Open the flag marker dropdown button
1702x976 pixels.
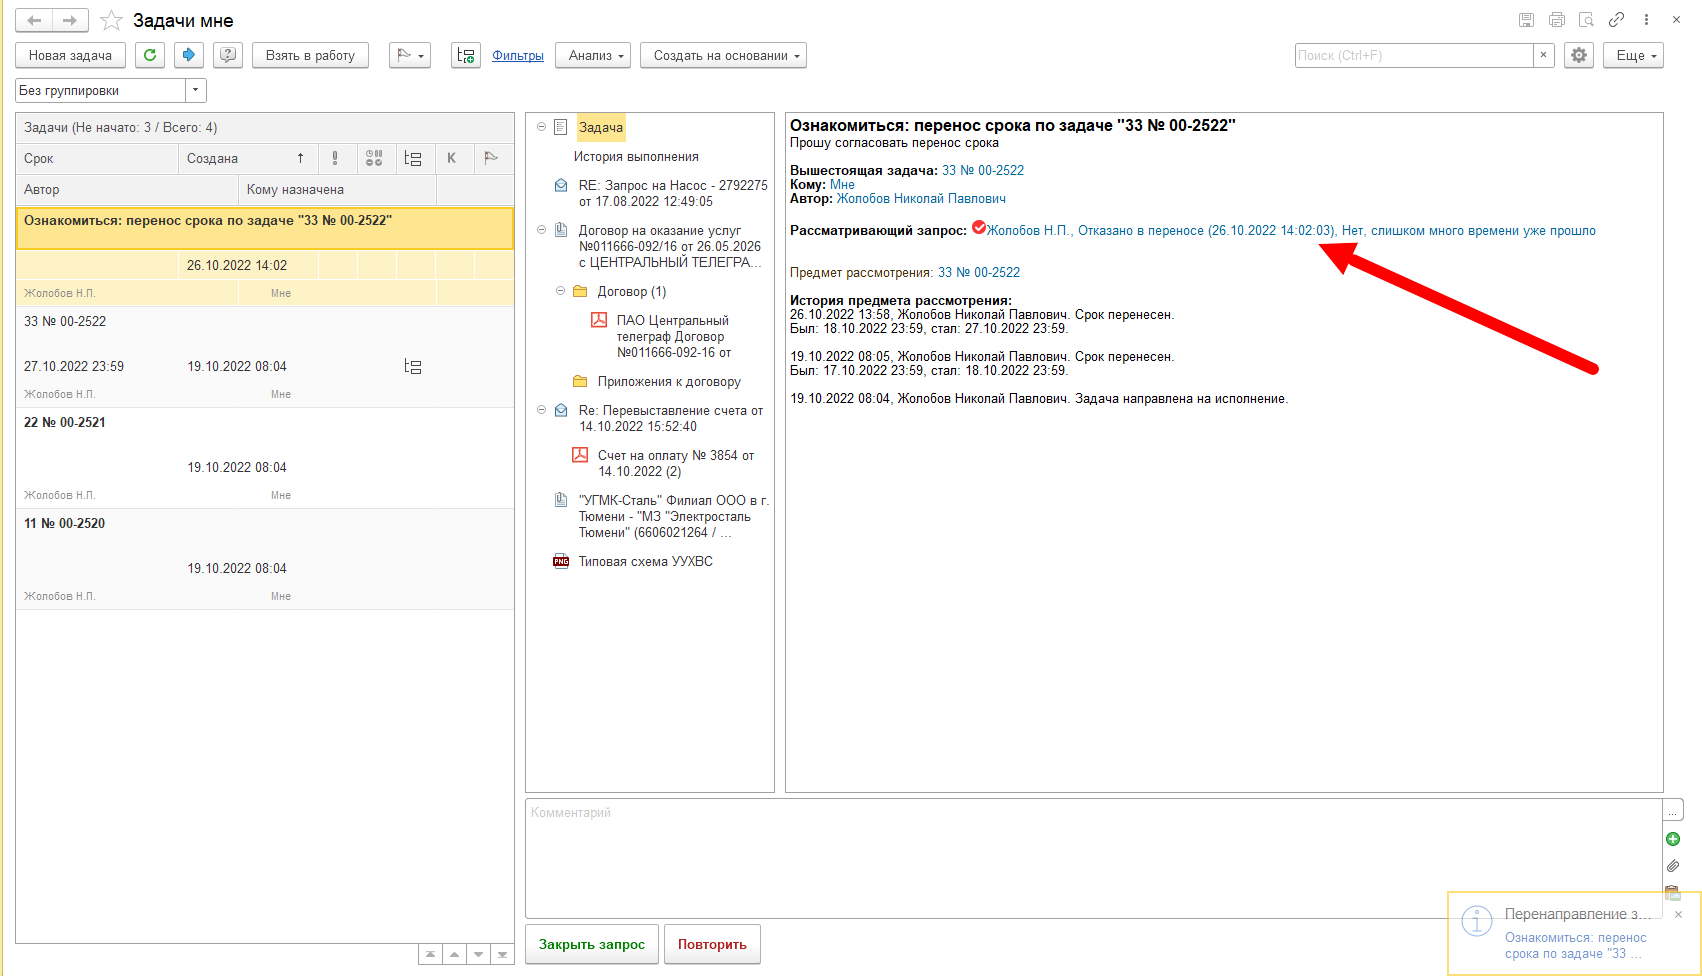(410, 55)
